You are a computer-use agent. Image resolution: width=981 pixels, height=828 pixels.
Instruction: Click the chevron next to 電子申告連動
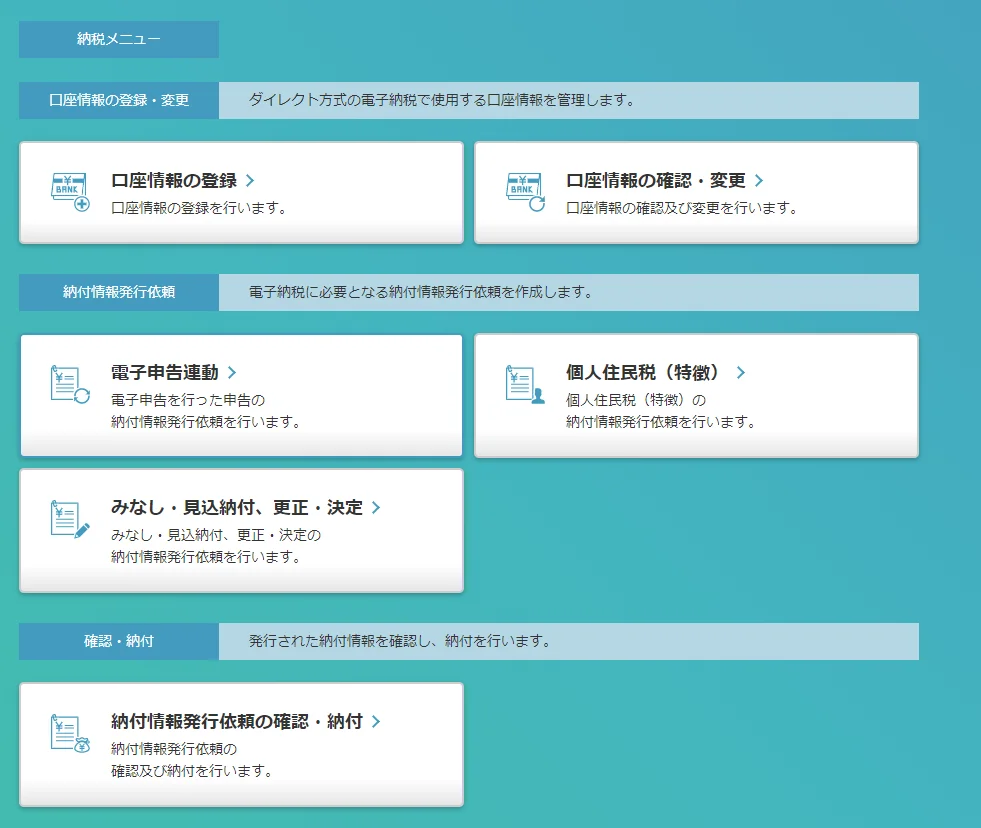pos(232,372)
